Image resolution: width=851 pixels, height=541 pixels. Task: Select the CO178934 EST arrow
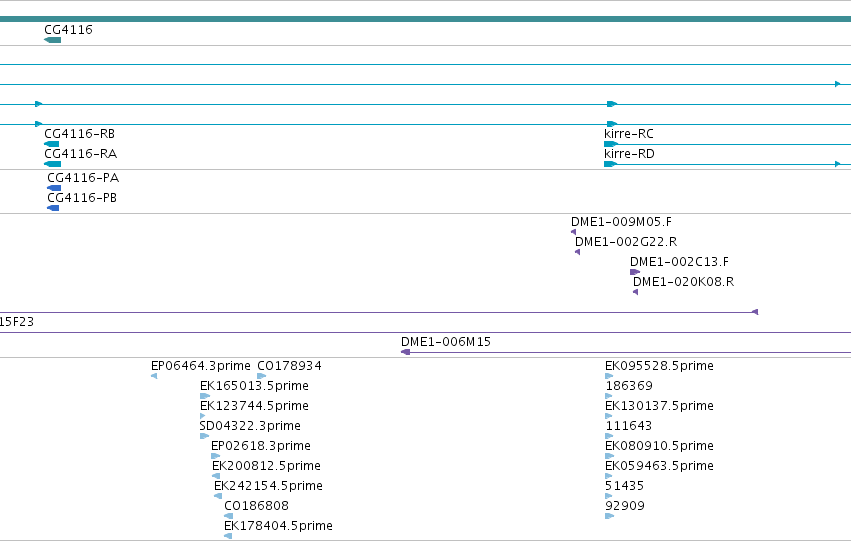click(x=262, y=375)
